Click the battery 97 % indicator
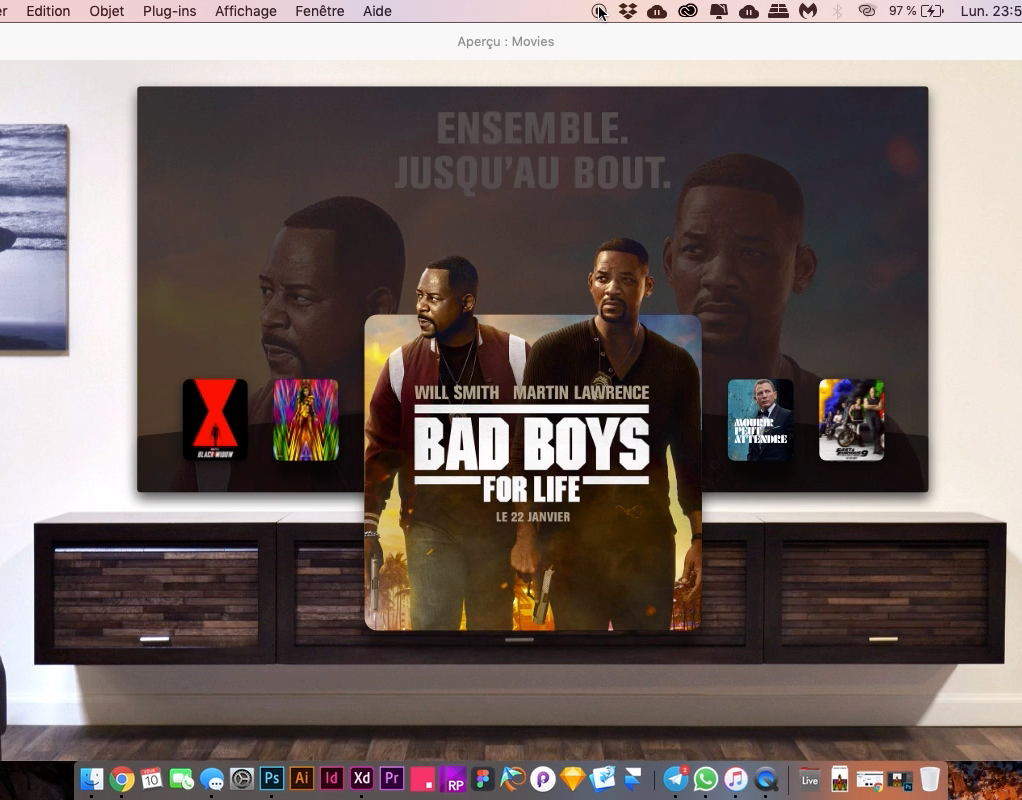The width and height of the screenshot is (1022, 800). click(916, 11)
